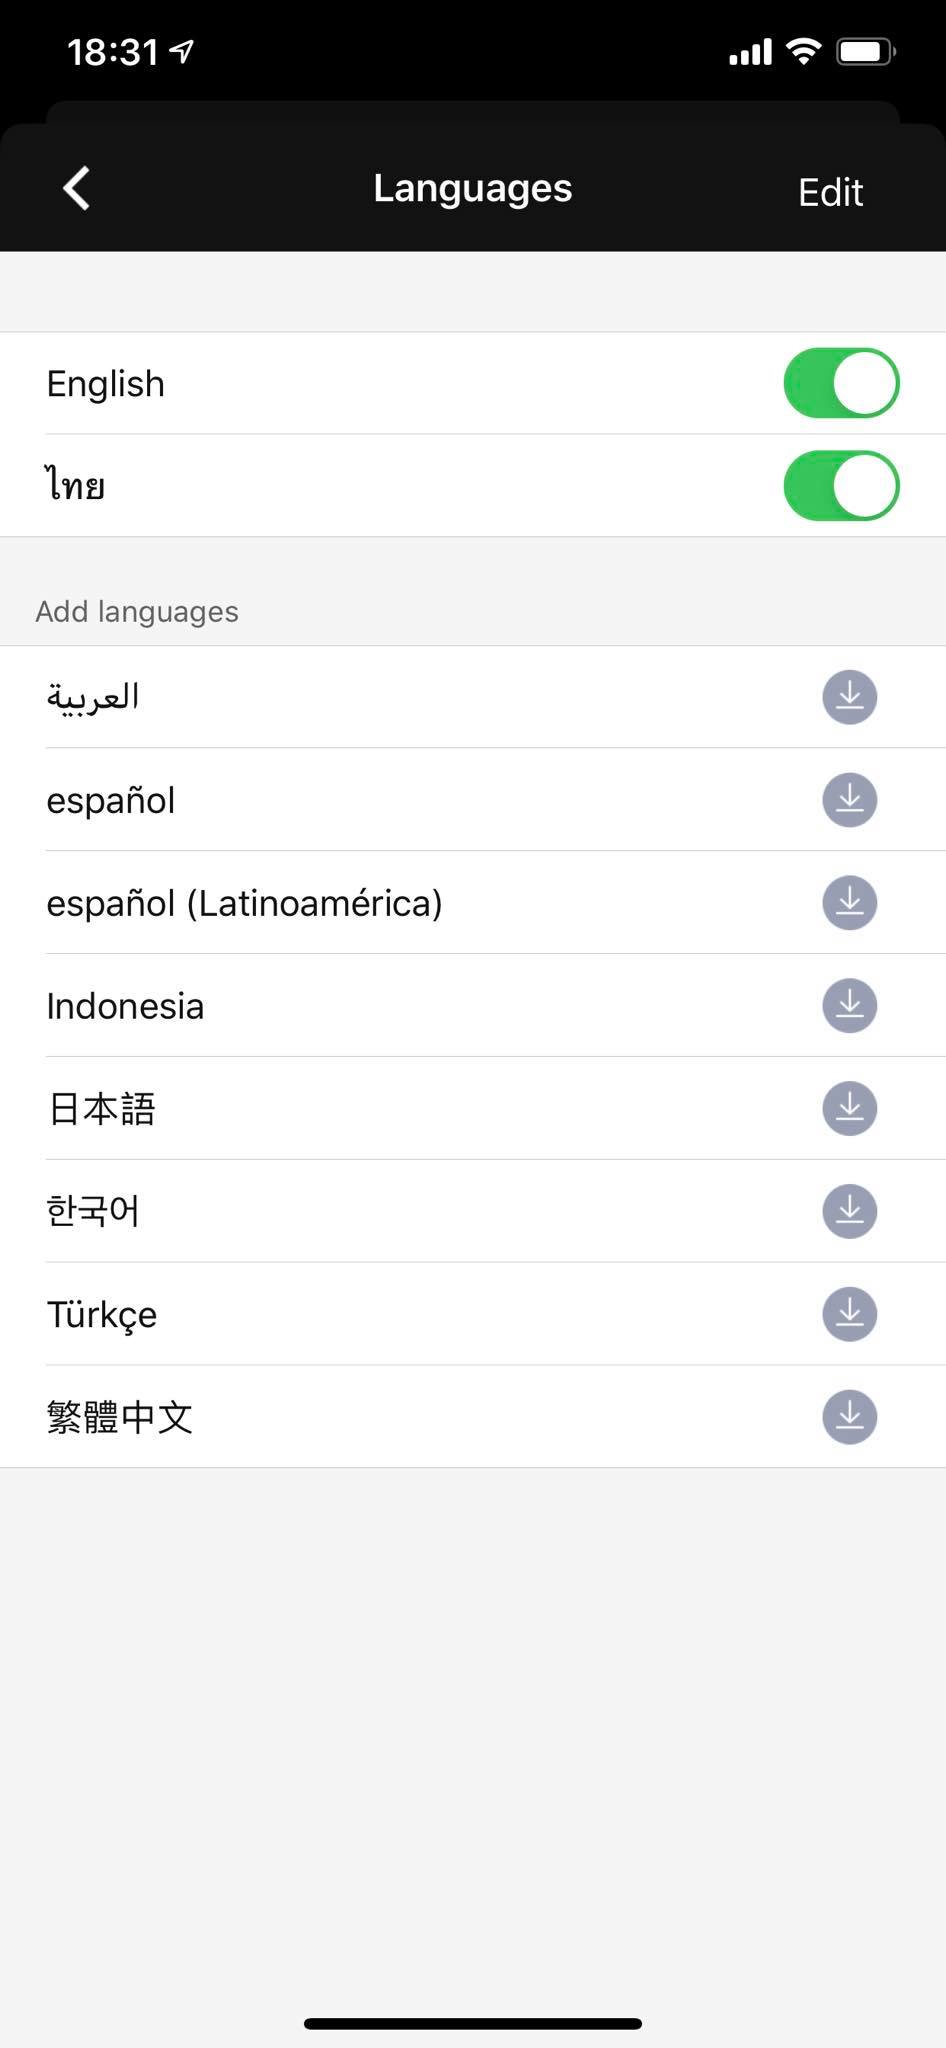Tap the Edit button in header
Viewport: 946px width, 2048px height.
point(830,192)
